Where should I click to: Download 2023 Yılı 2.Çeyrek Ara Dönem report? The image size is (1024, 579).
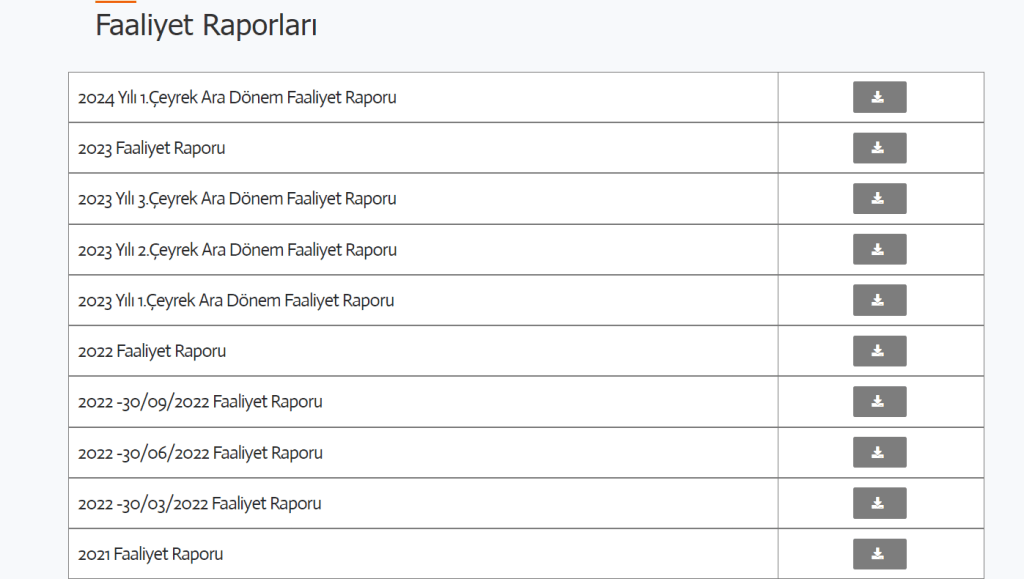879,249
